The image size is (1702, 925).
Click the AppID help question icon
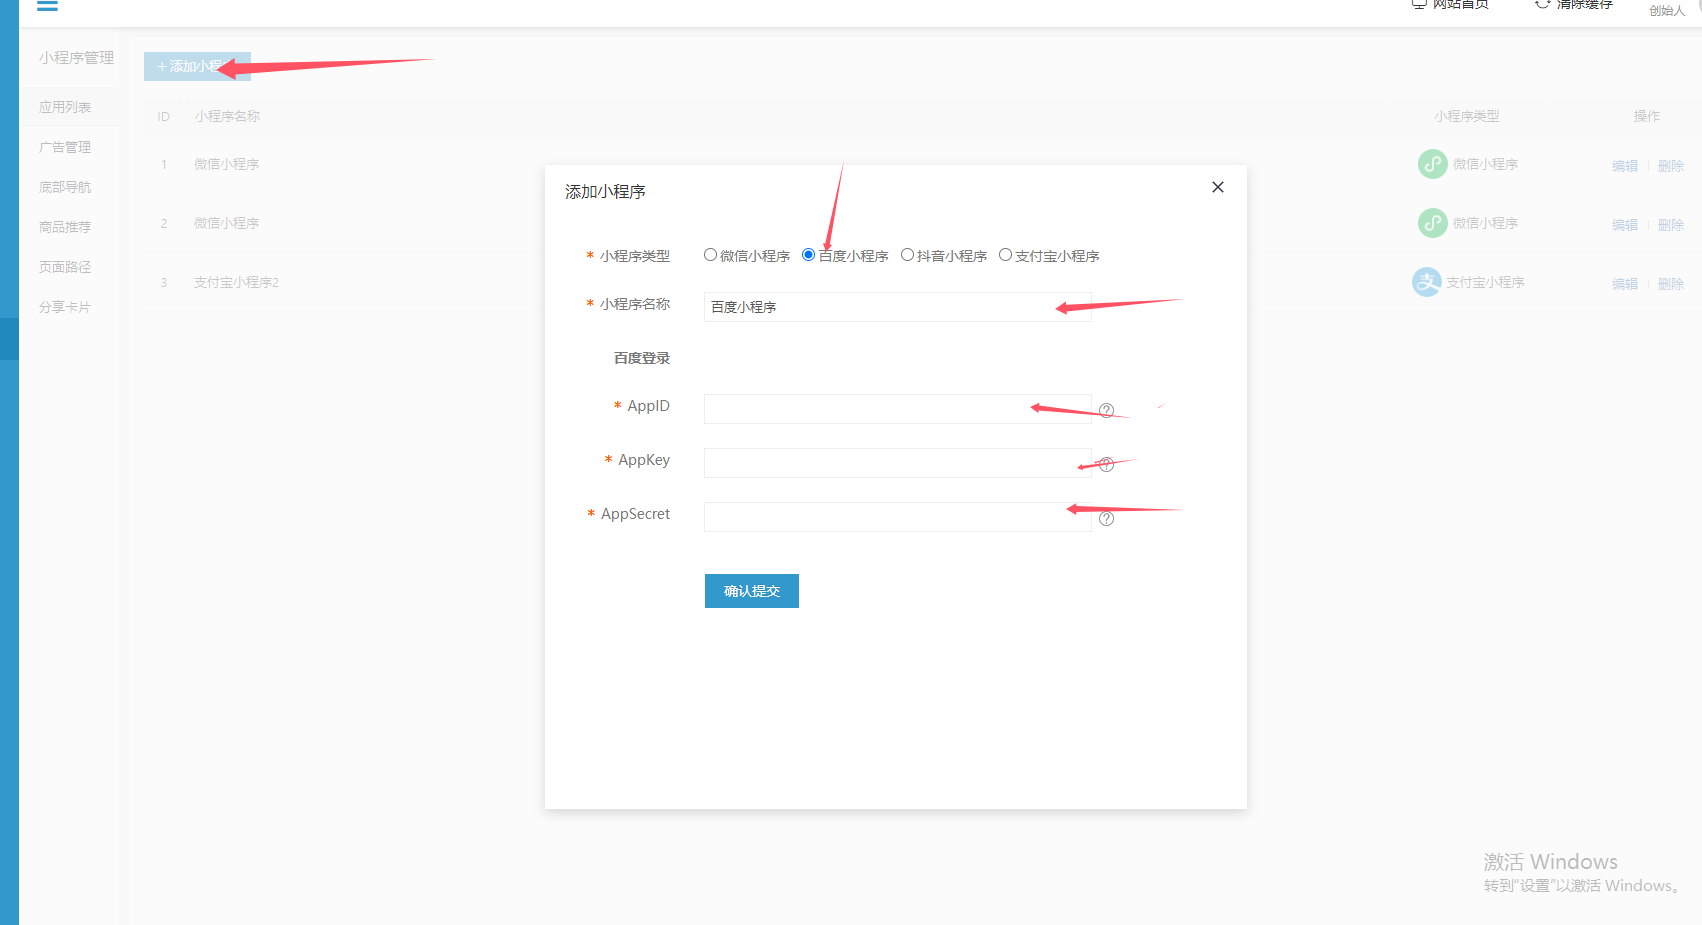tap(1106, 410)
